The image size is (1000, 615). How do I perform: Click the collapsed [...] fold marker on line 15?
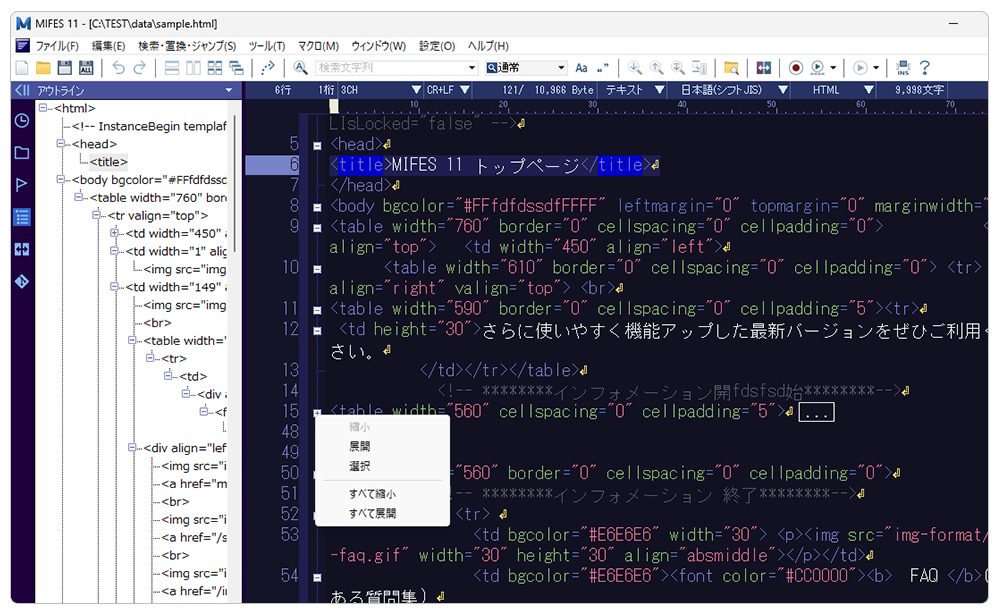point(816,412)
